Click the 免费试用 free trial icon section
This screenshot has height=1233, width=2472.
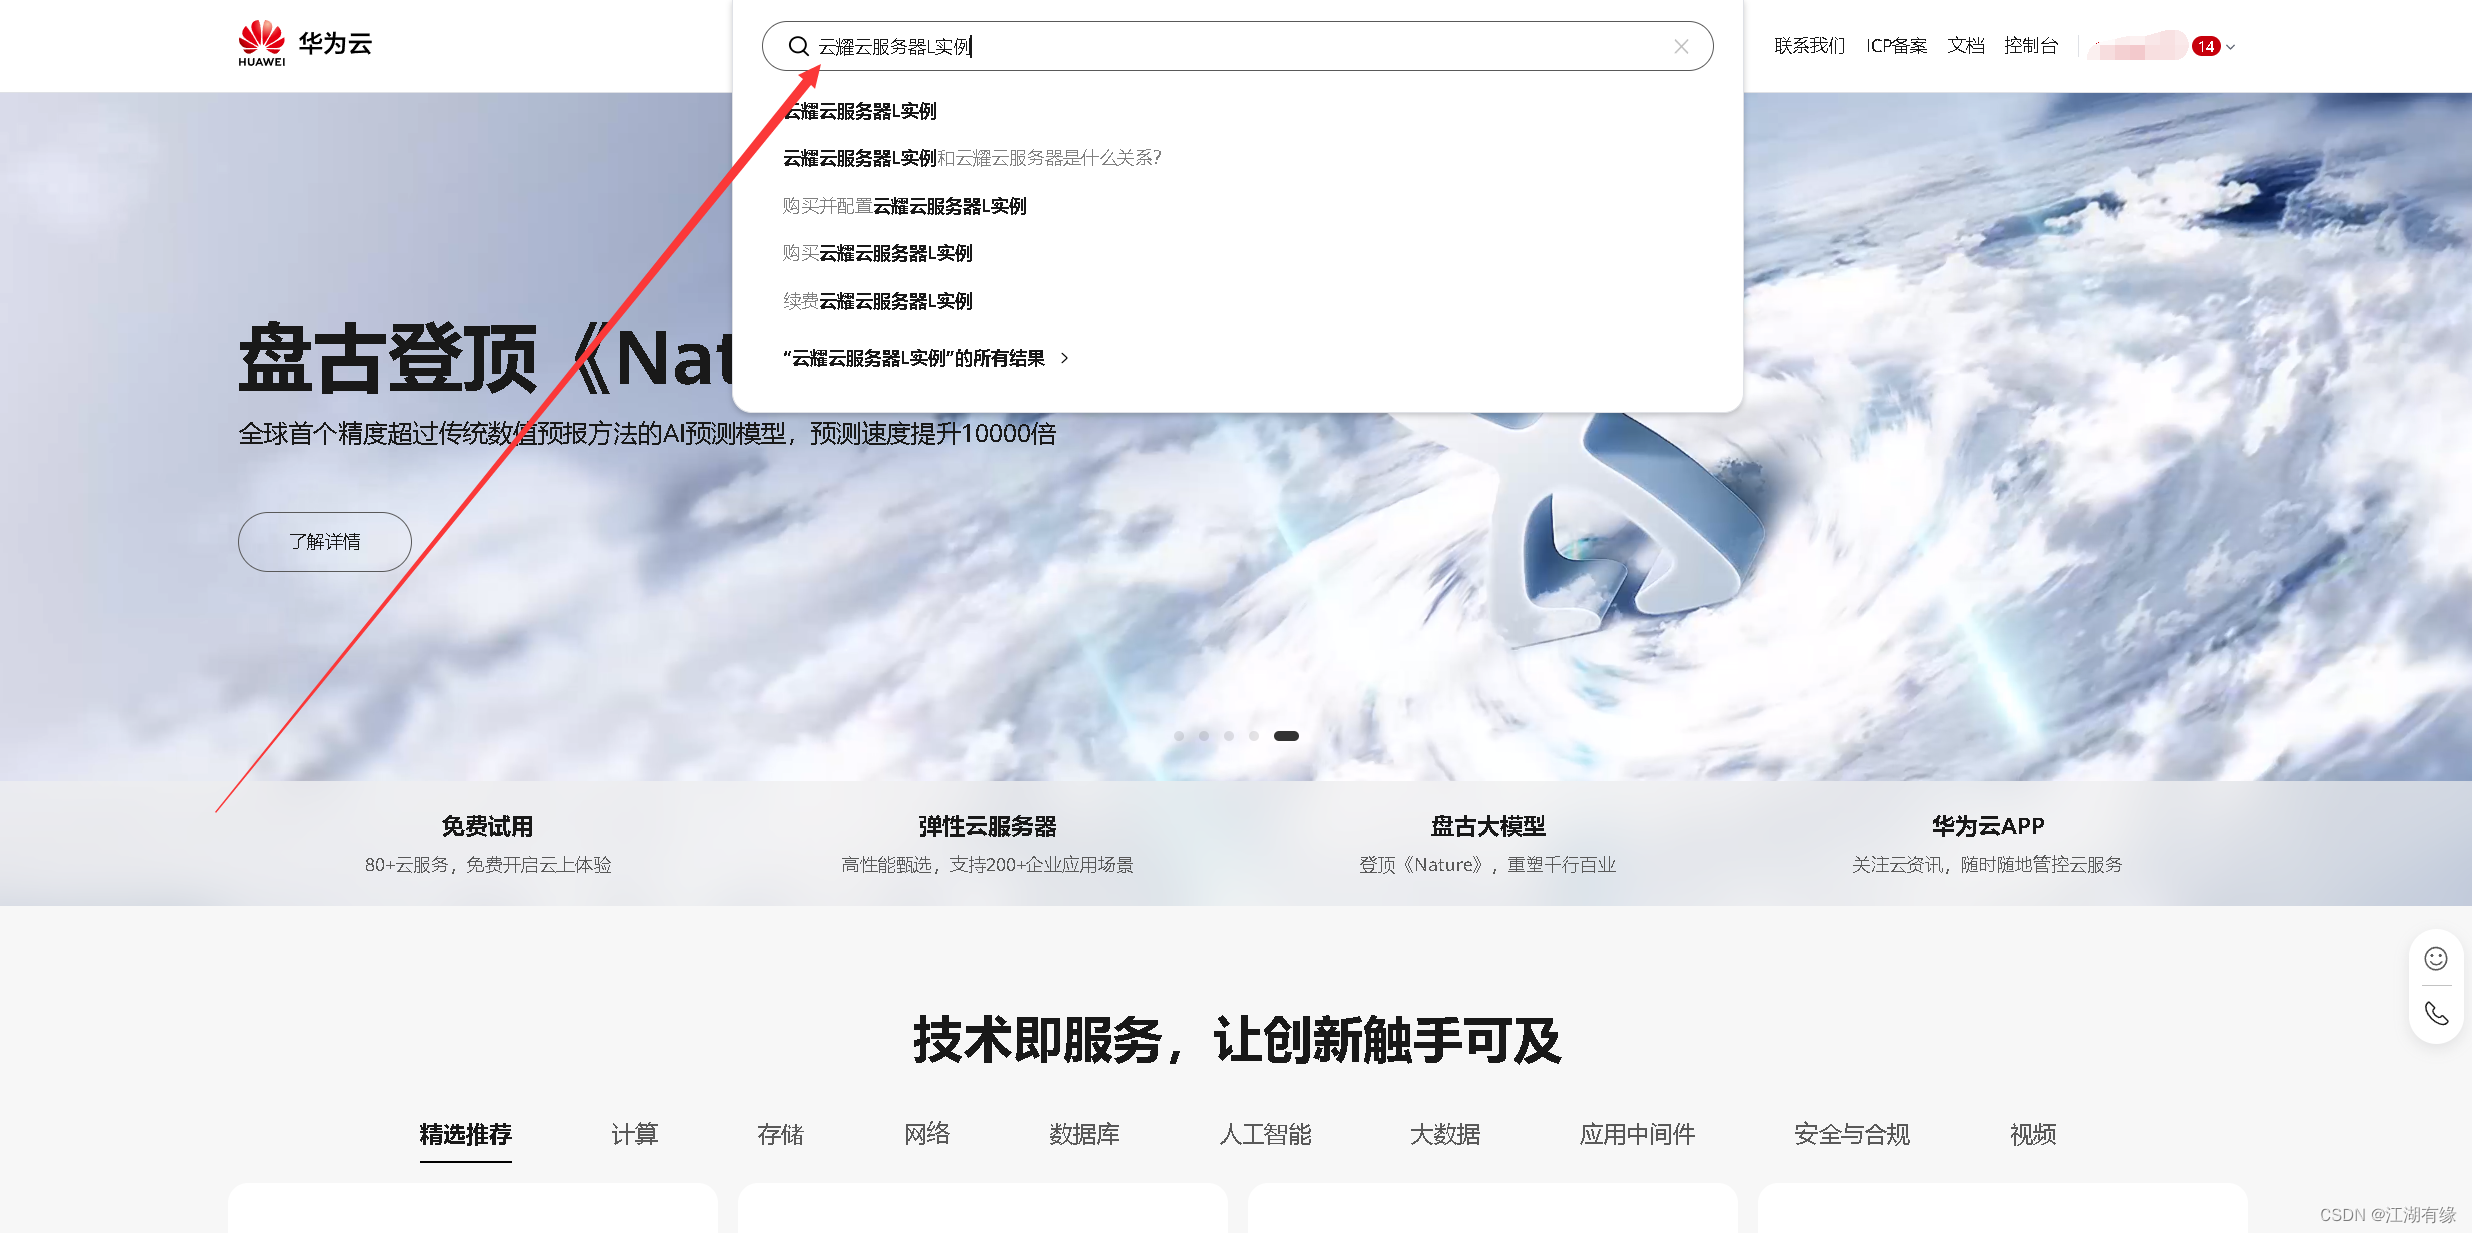(x=487, y=826)
